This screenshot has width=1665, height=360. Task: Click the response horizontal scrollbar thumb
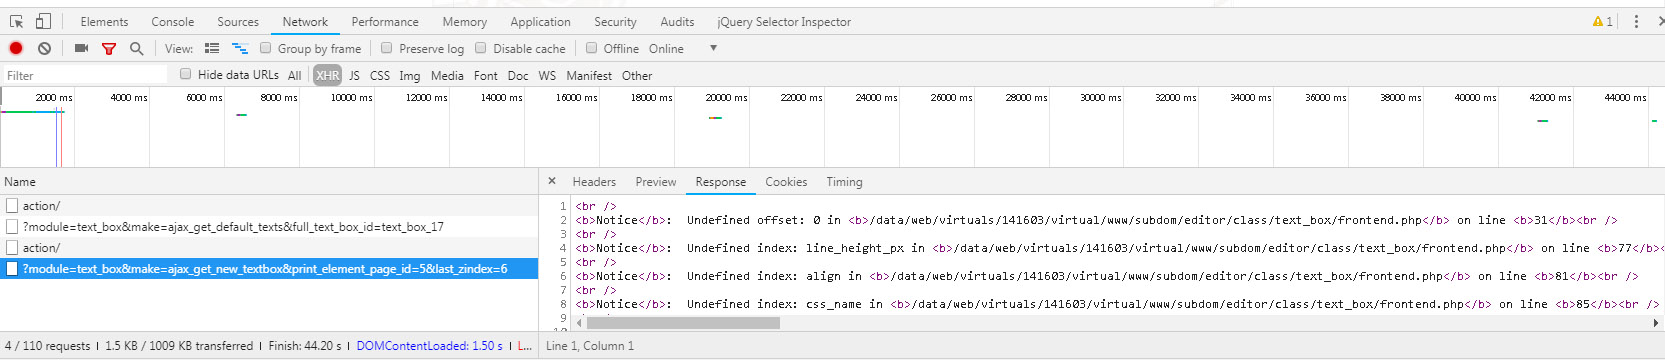683,323
